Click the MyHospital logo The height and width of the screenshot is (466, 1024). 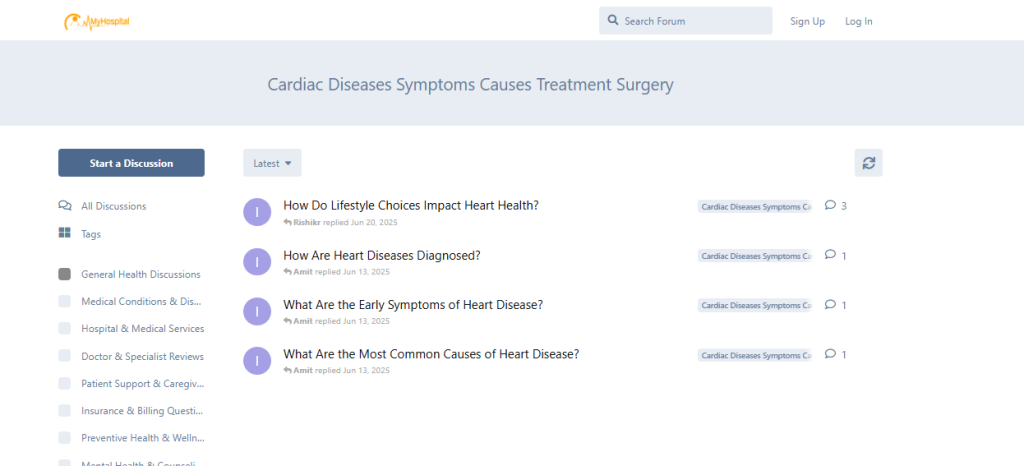tap(96, 21)
